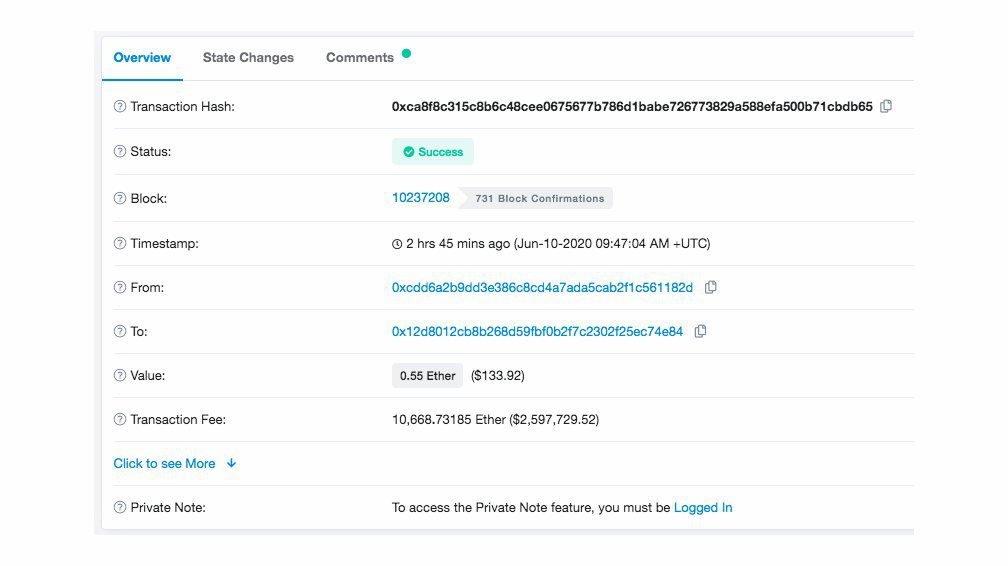Open the To address 0x12d8012c link

tap(537, 331)
